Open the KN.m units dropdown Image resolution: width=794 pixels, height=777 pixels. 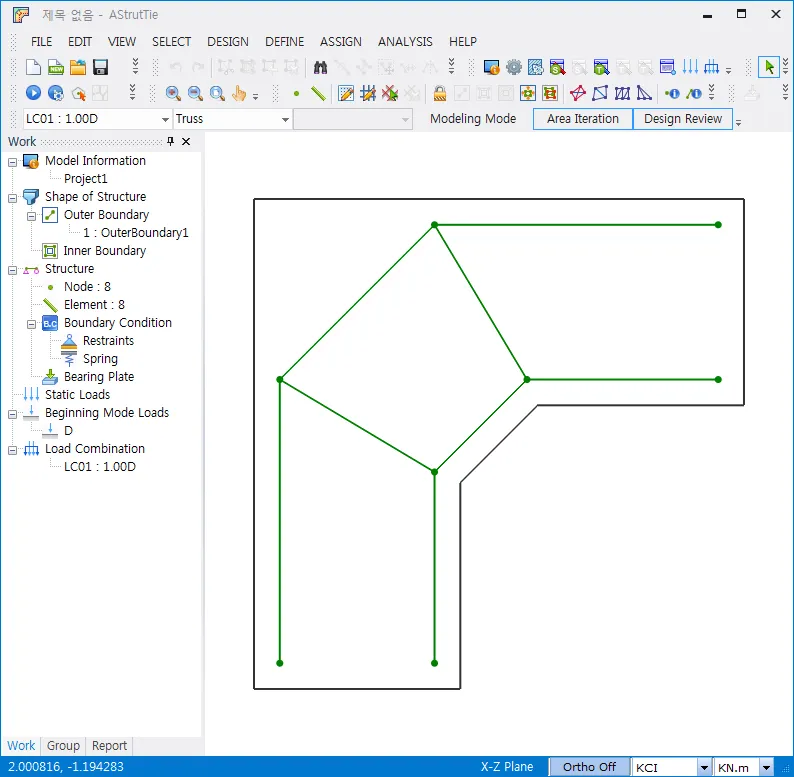[x=766, y=767]
